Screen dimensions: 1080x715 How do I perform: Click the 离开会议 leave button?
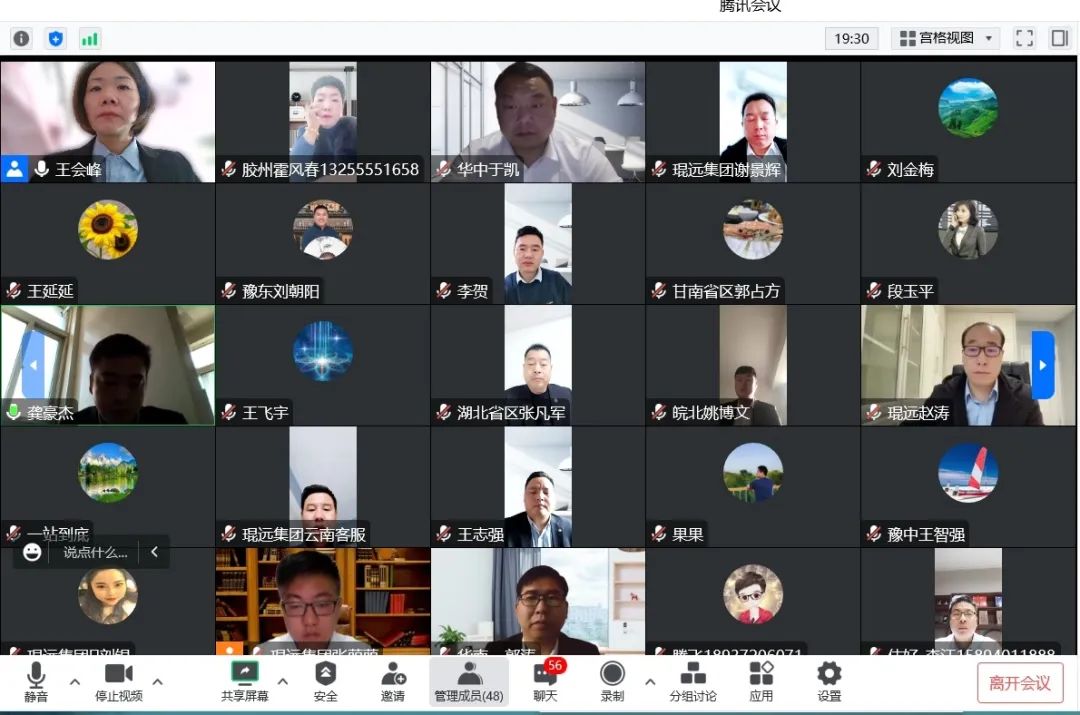(x=1020, y=683)
